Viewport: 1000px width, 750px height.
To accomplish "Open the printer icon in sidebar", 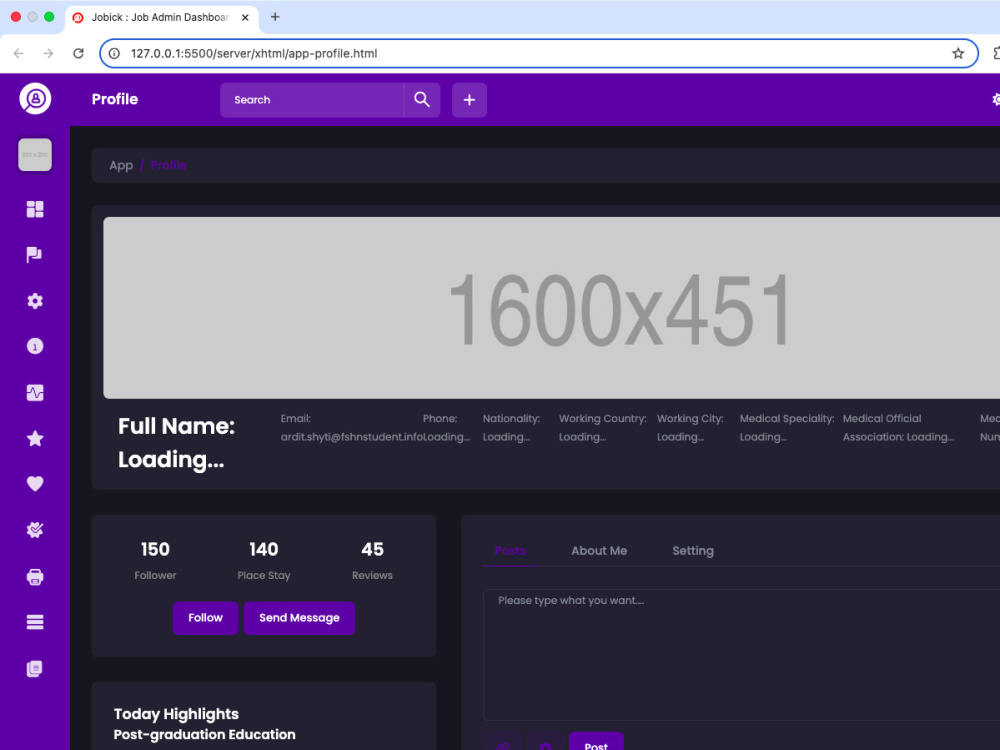I will 35,577.
